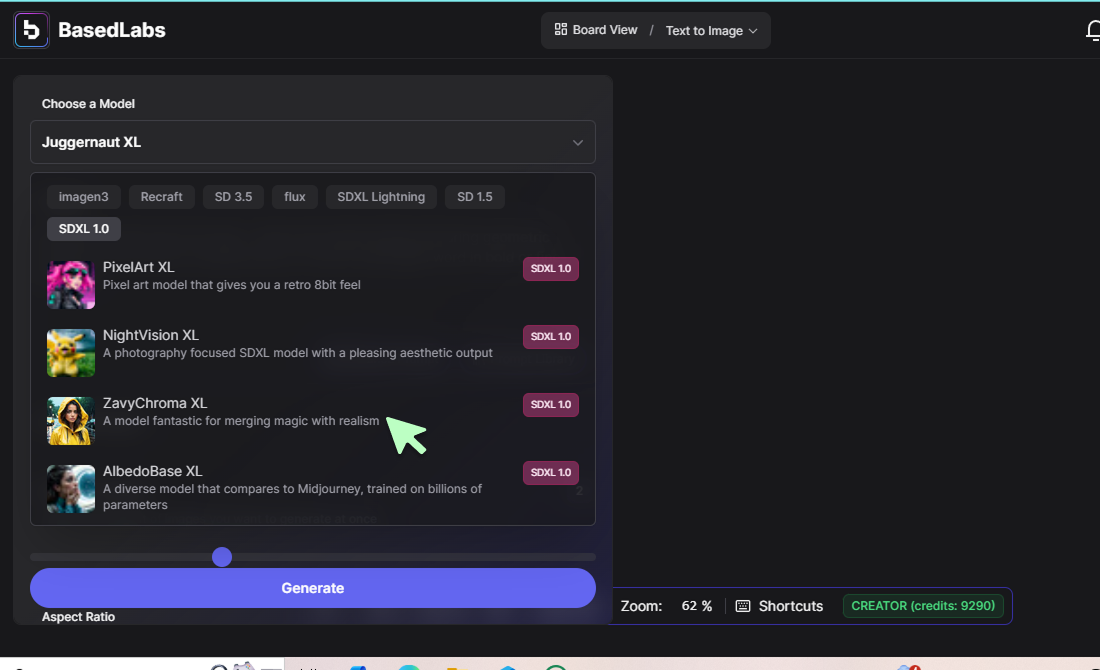
Task: Filter models by imagen3
Action: 83,197
